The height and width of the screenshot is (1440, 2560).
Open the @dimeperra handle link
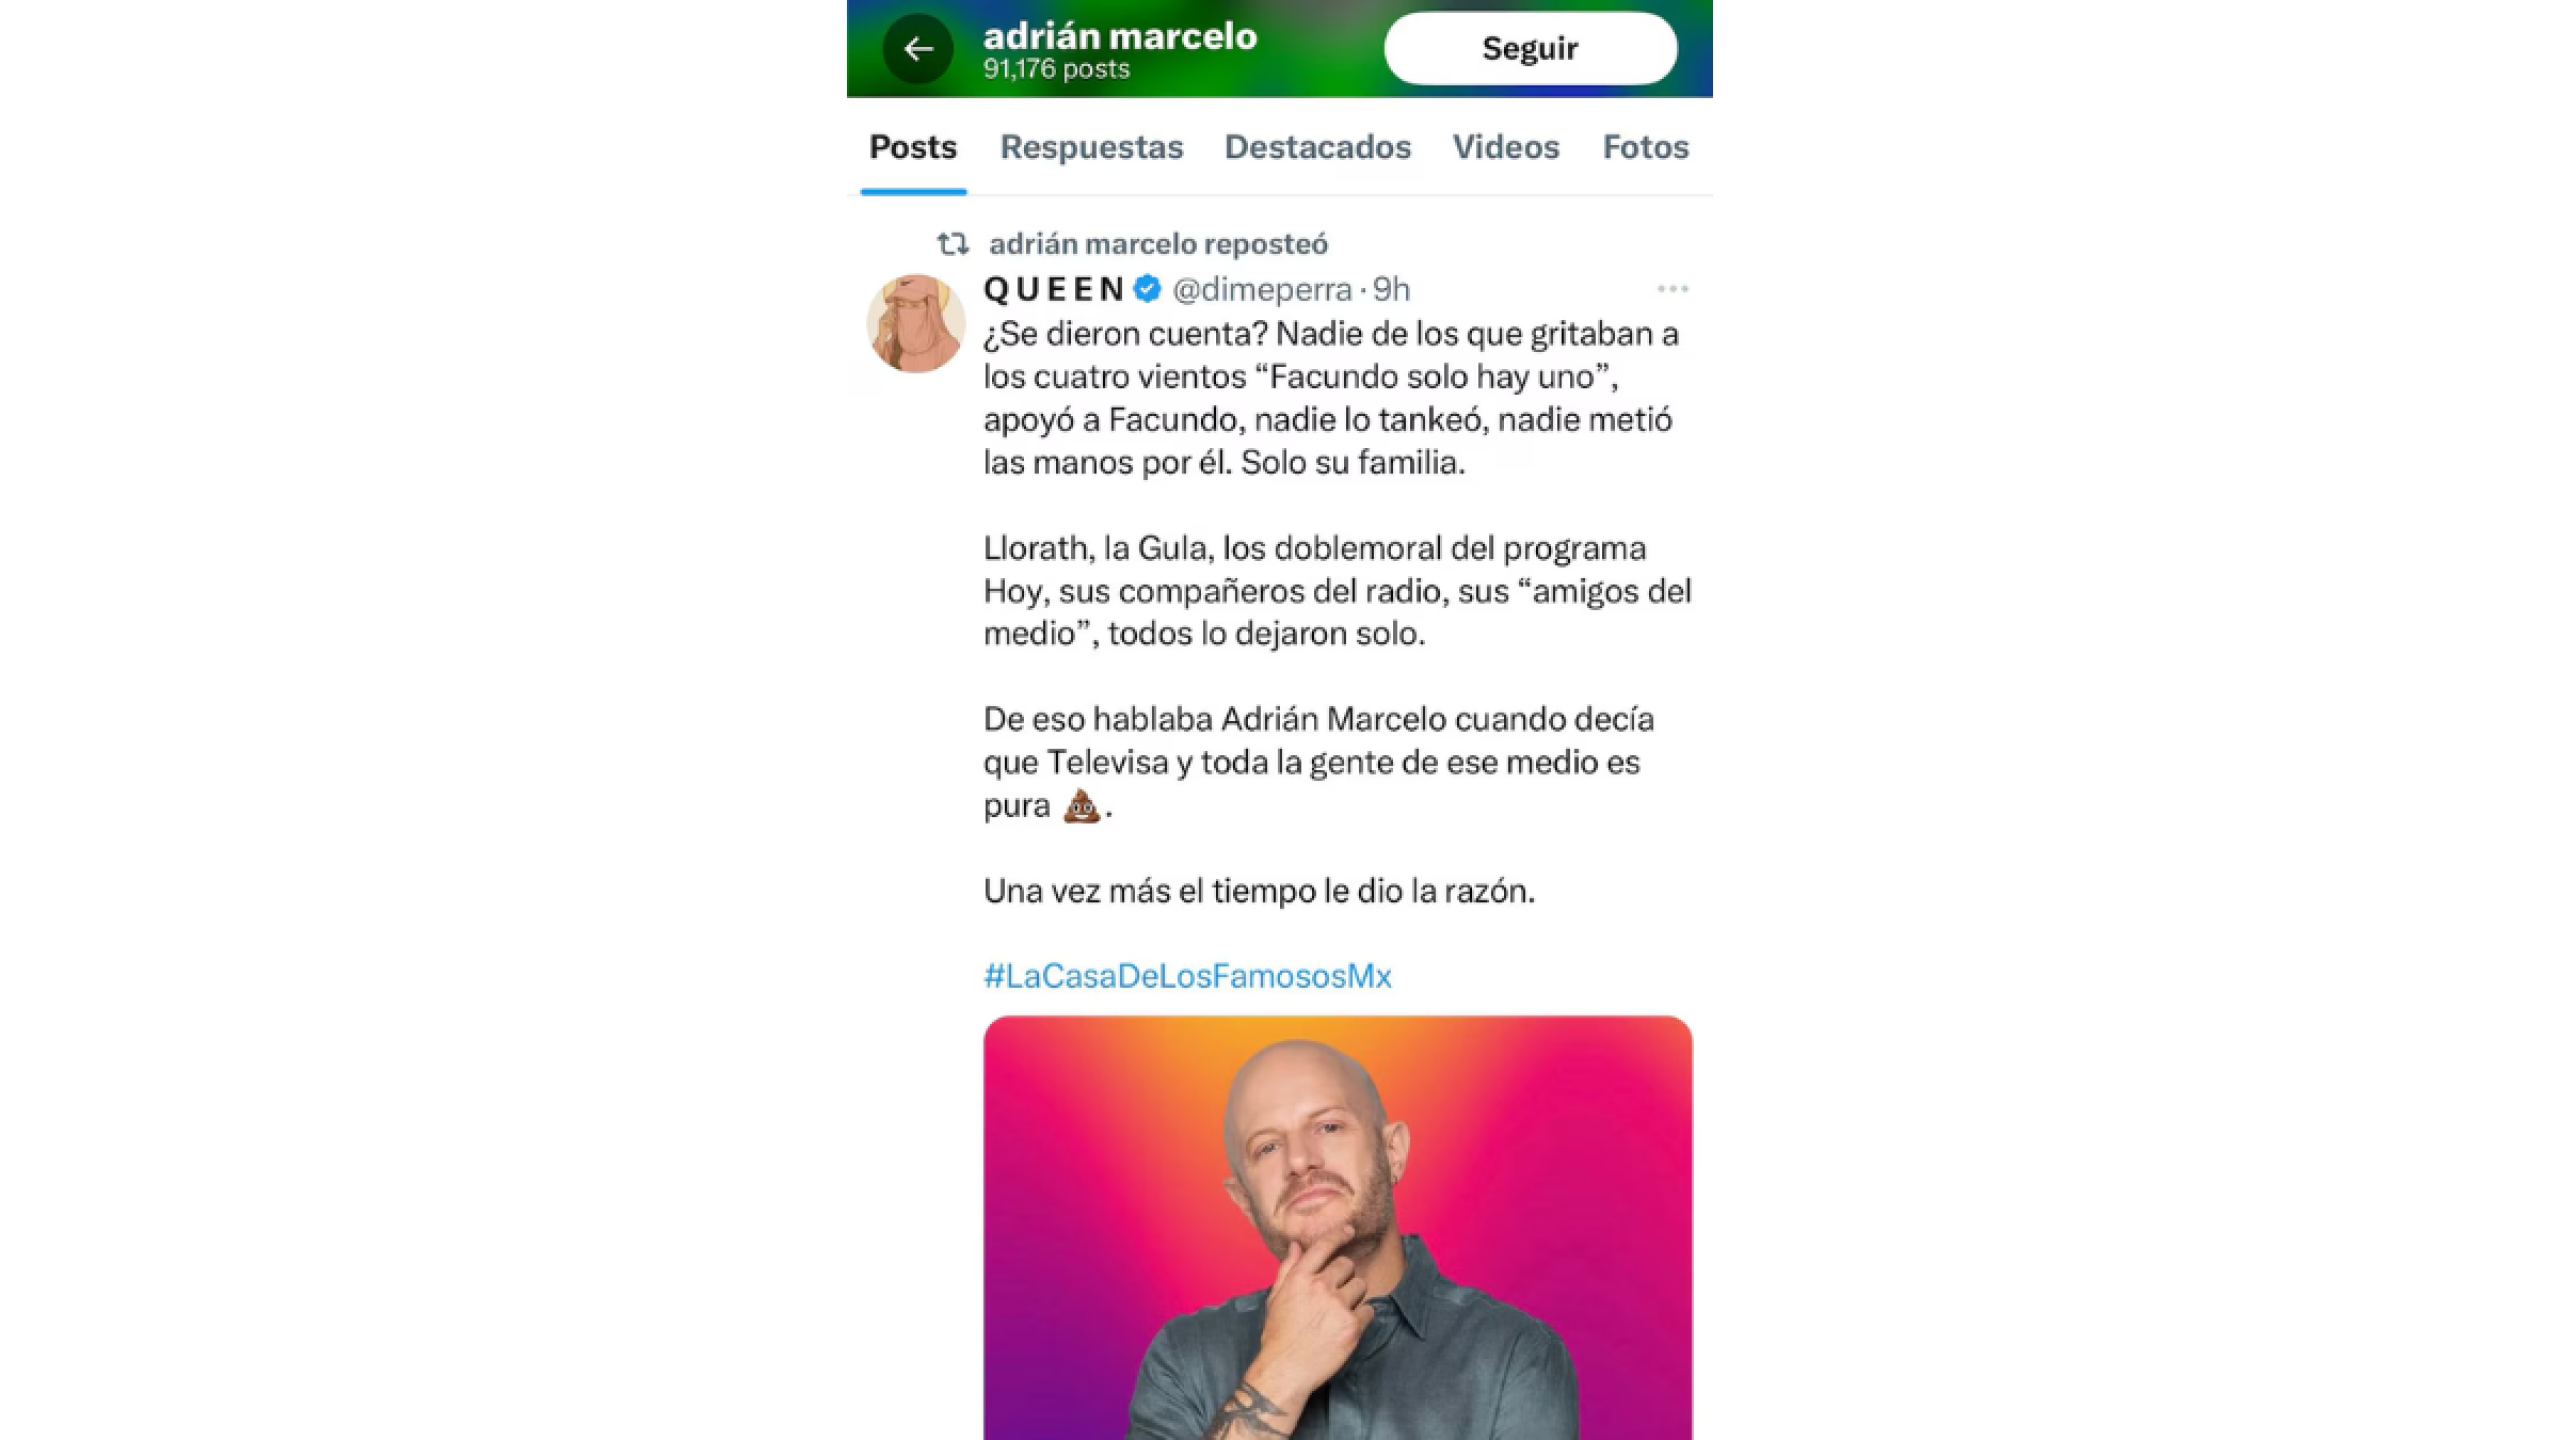[1262, 289]
